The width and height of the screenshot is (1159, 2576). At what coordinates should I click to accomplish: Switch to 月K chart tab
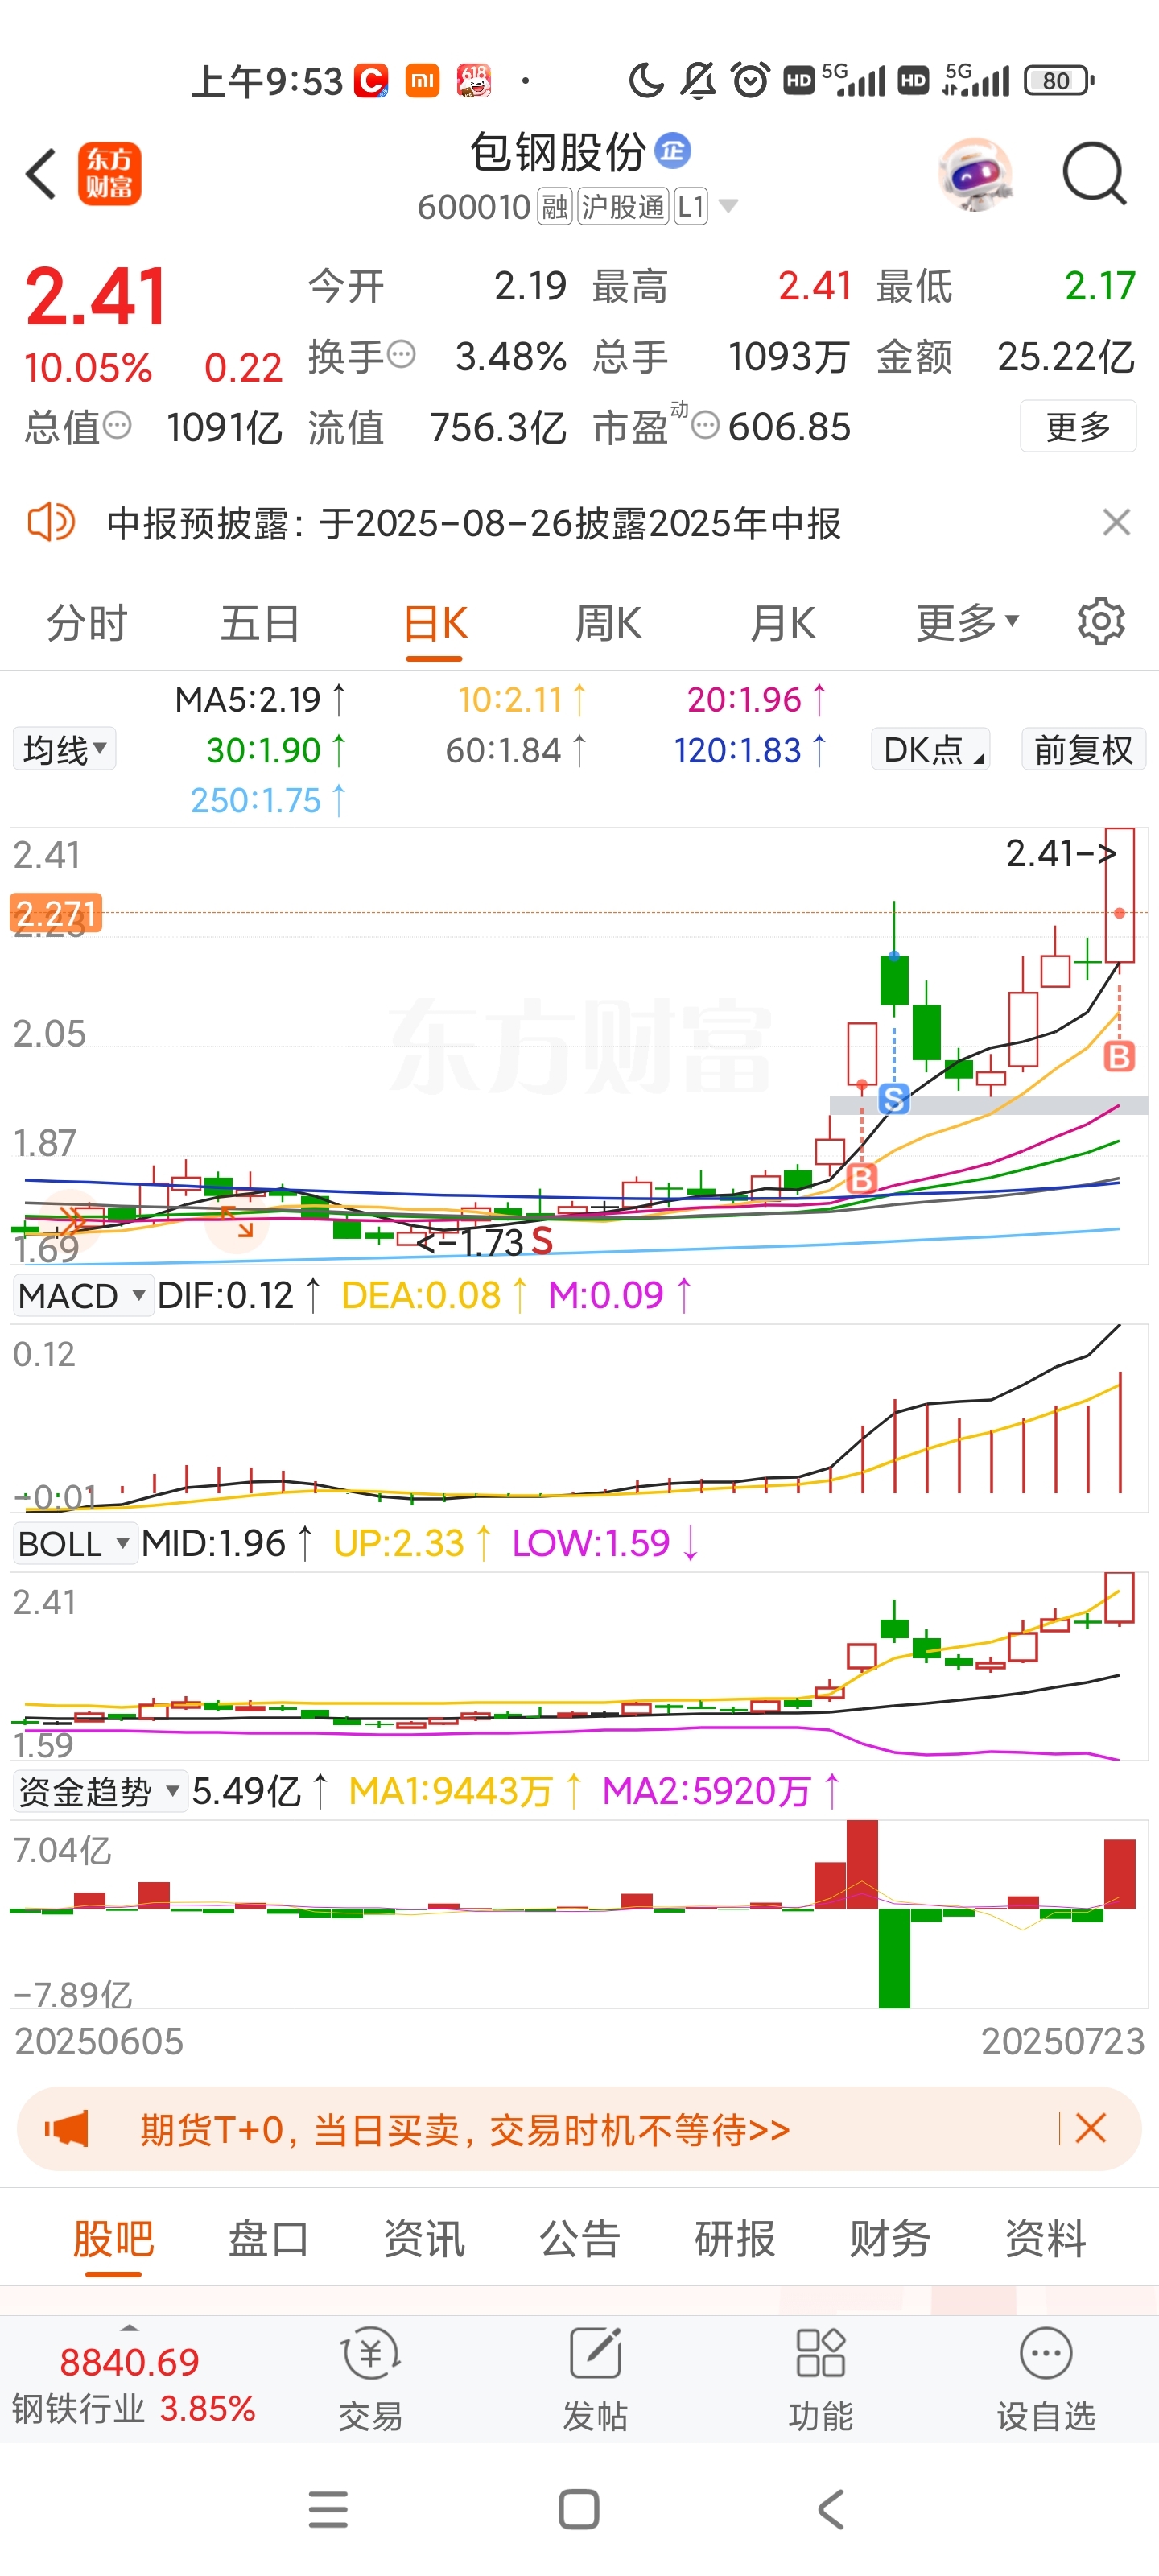[x=783, y=624]
